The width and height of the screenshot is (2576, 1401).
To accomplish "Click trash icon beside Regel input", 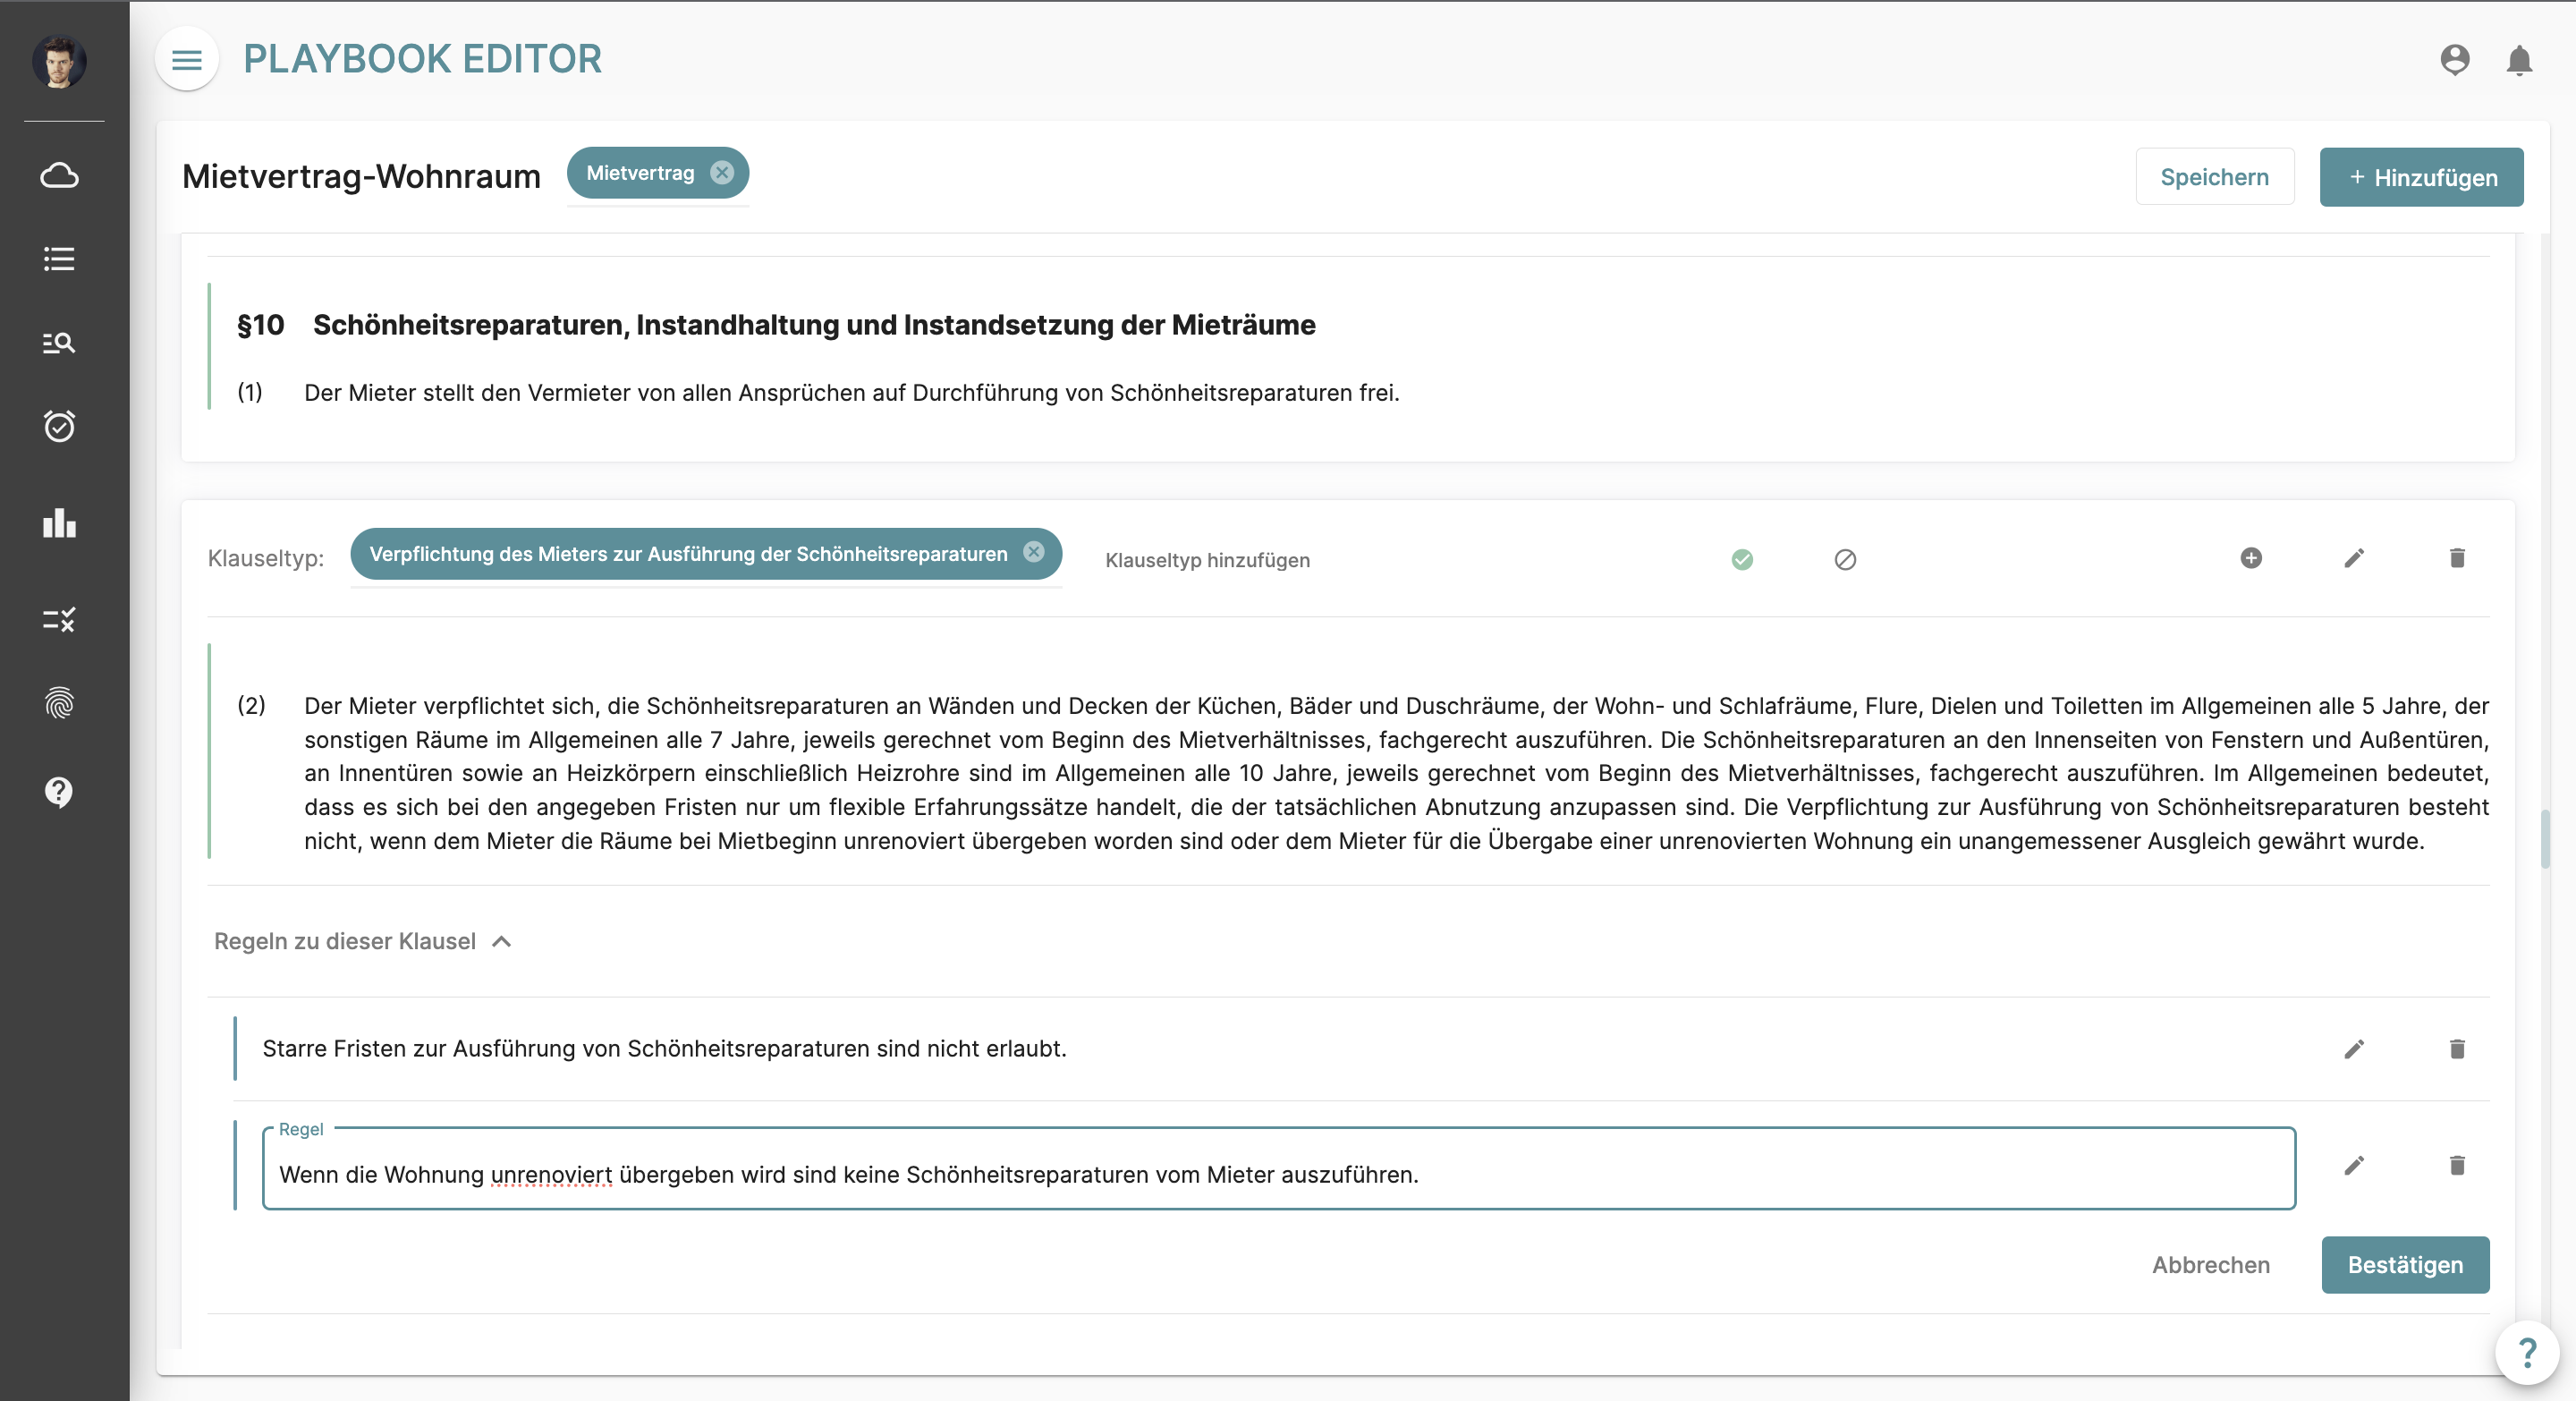I will 2457,1165.
